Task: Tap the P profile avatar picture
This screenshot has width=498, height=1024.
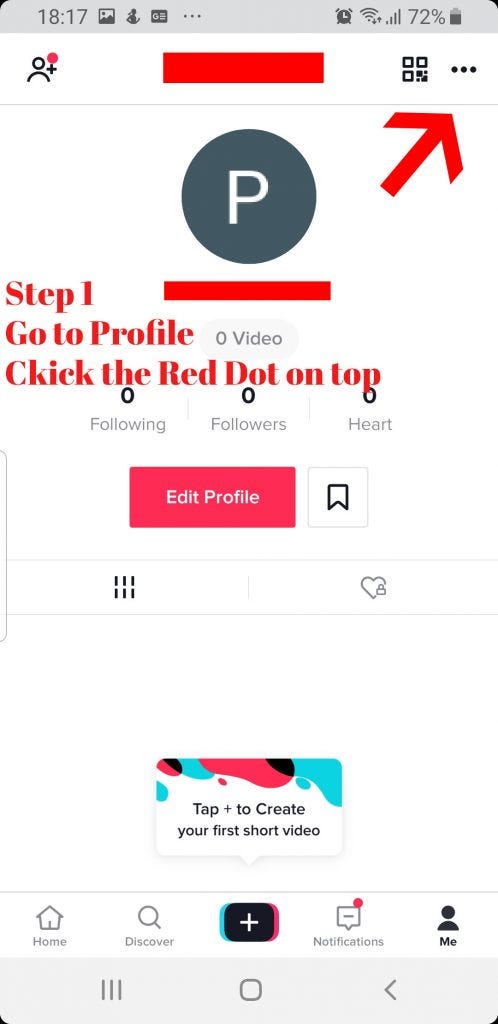Action: tap(249, 196)
